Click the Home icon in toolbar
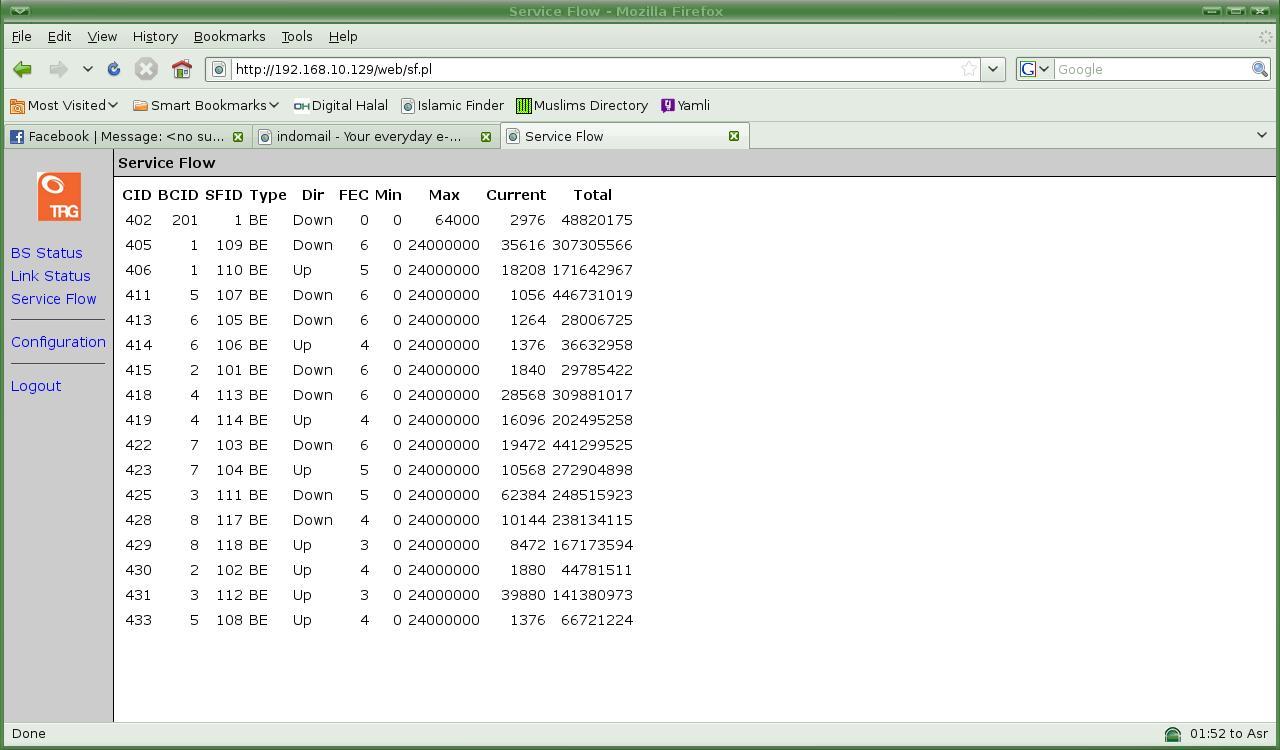 pyautogui.click(x=181, y=69)
